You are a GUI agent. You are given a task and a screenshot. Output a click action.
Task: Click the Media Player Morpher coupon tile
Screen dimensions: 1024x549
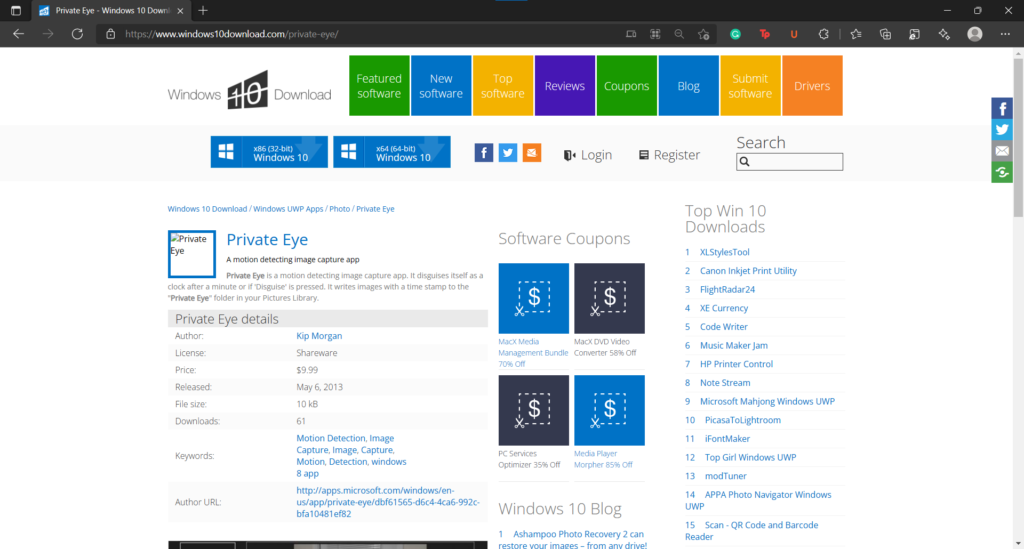(609, 410)
